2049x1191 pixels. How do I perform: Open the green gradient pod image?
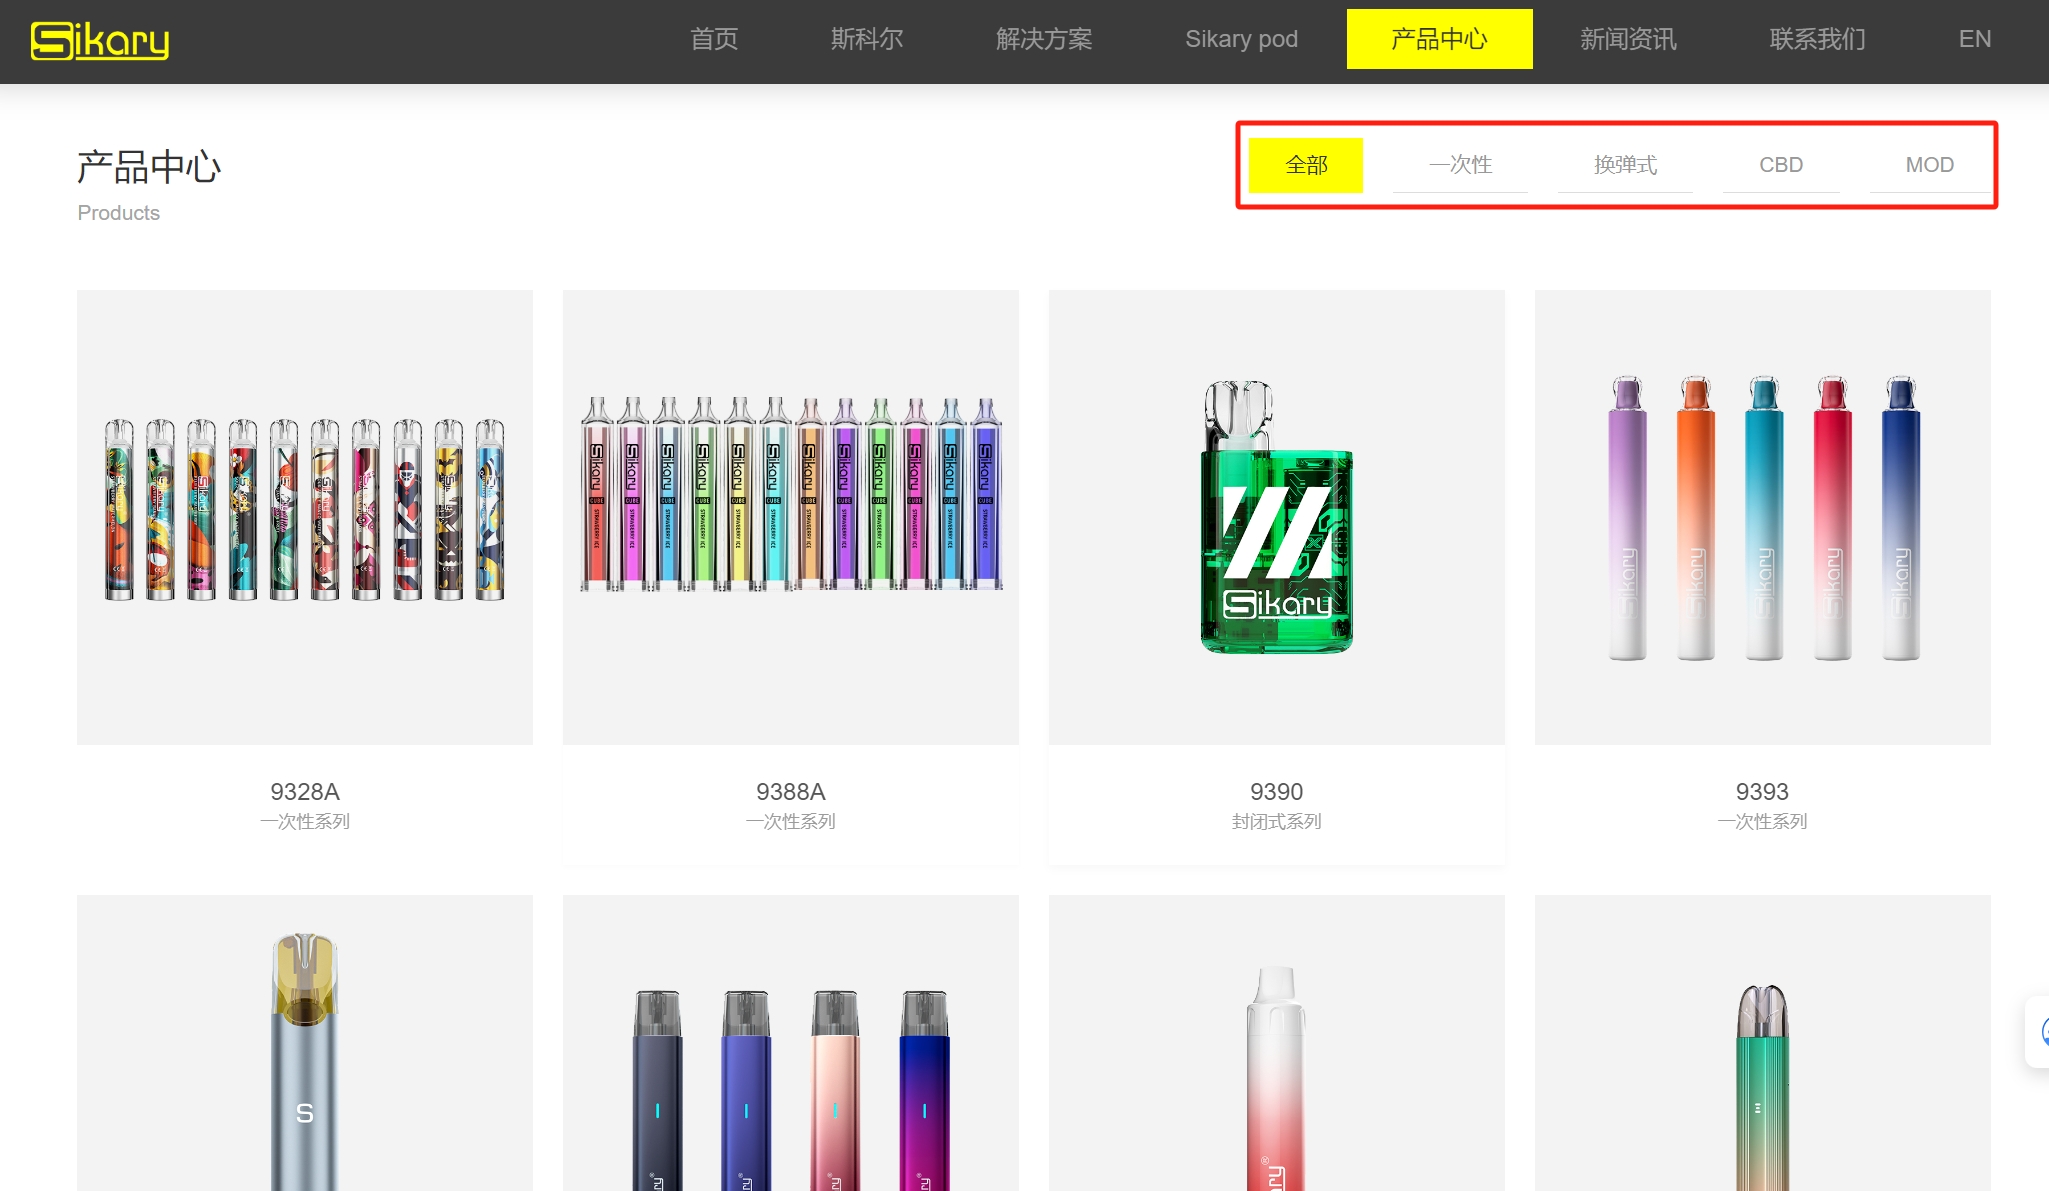[1763, 1043]
